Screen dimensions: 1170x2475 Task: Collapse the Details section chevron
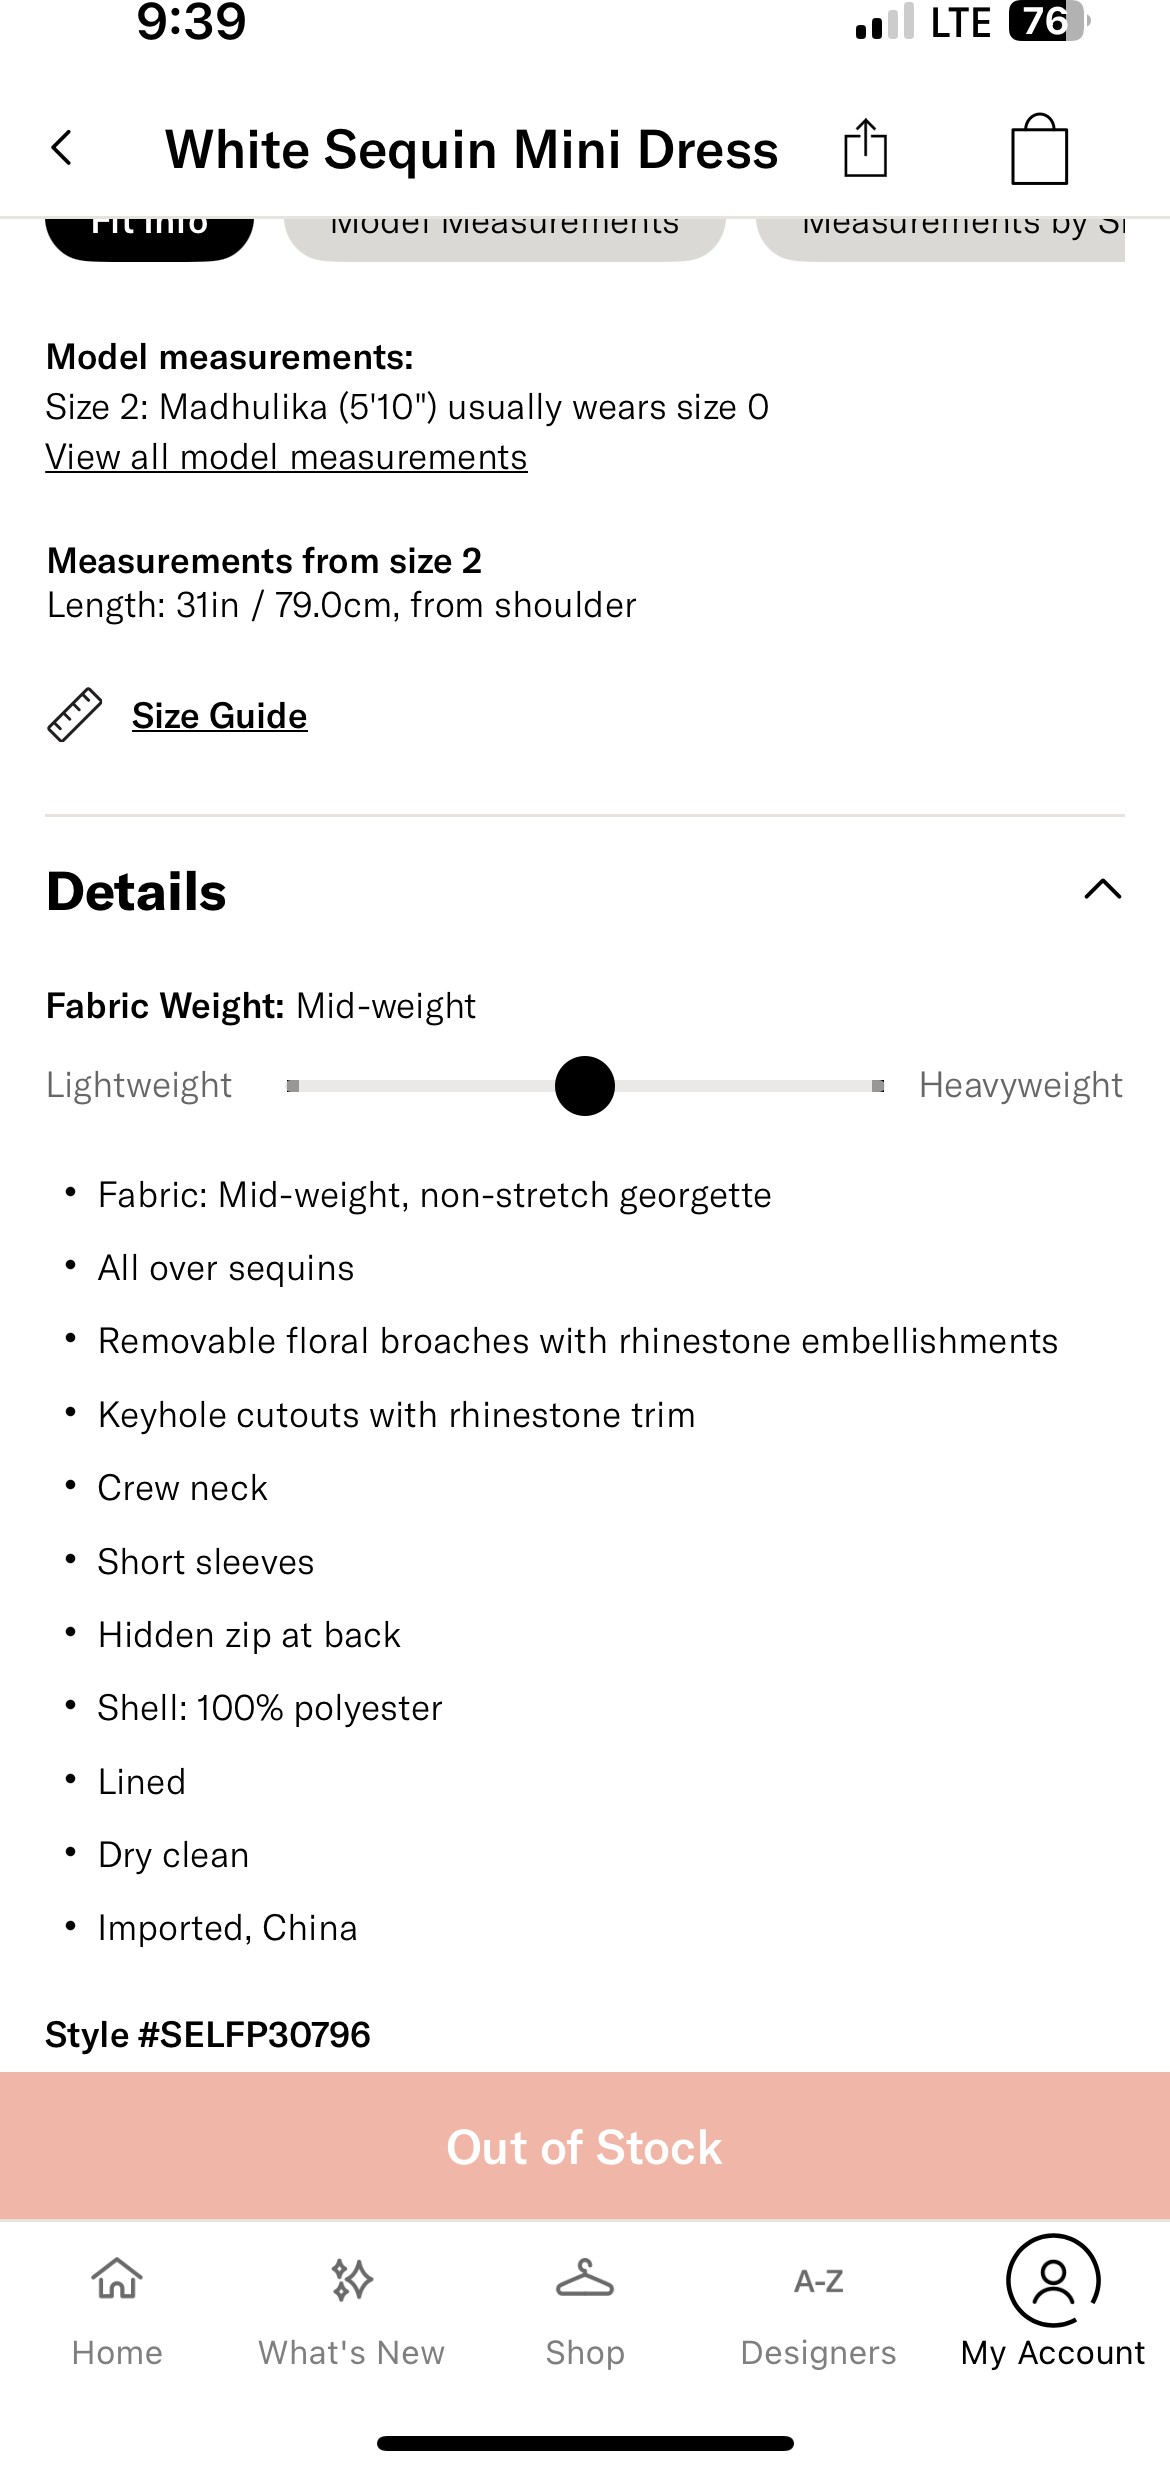click(1103, 889)
